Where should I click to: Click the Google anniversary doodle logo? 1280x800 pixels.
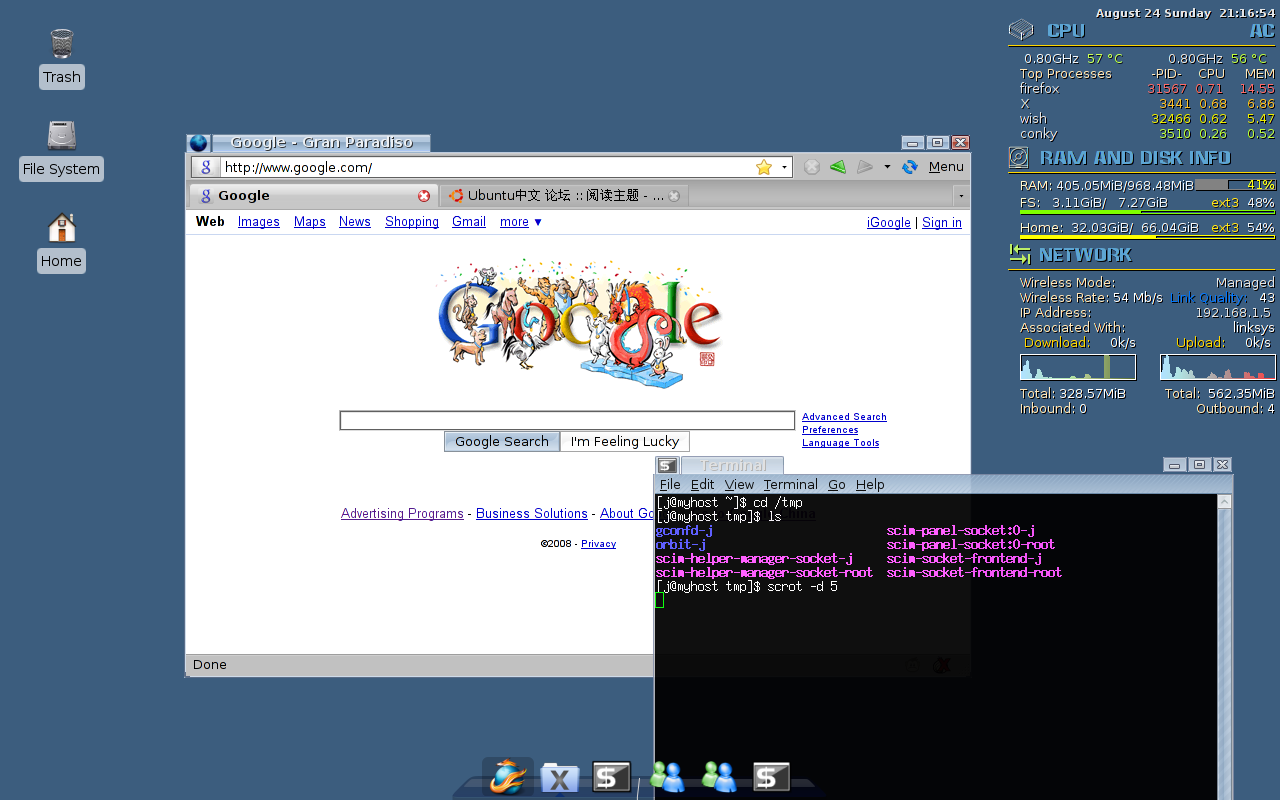580,325
